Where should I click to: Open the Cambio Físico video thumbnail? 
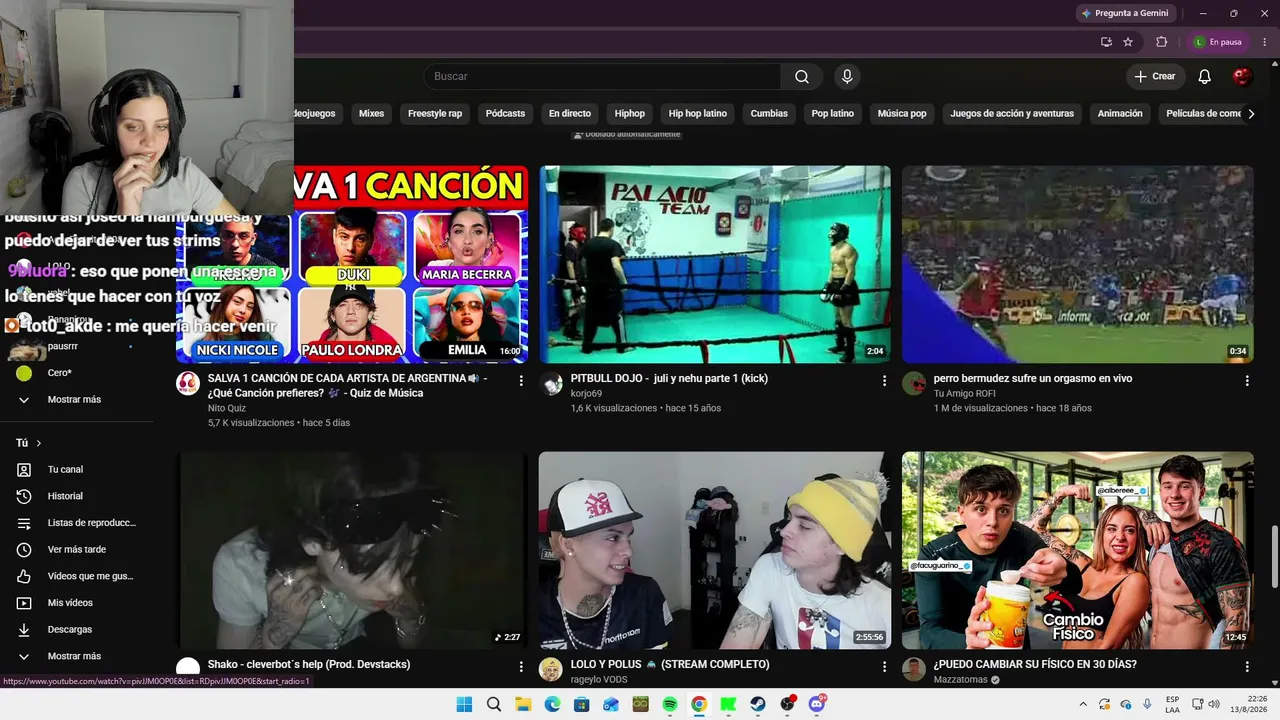click(x=1078, y=551)
